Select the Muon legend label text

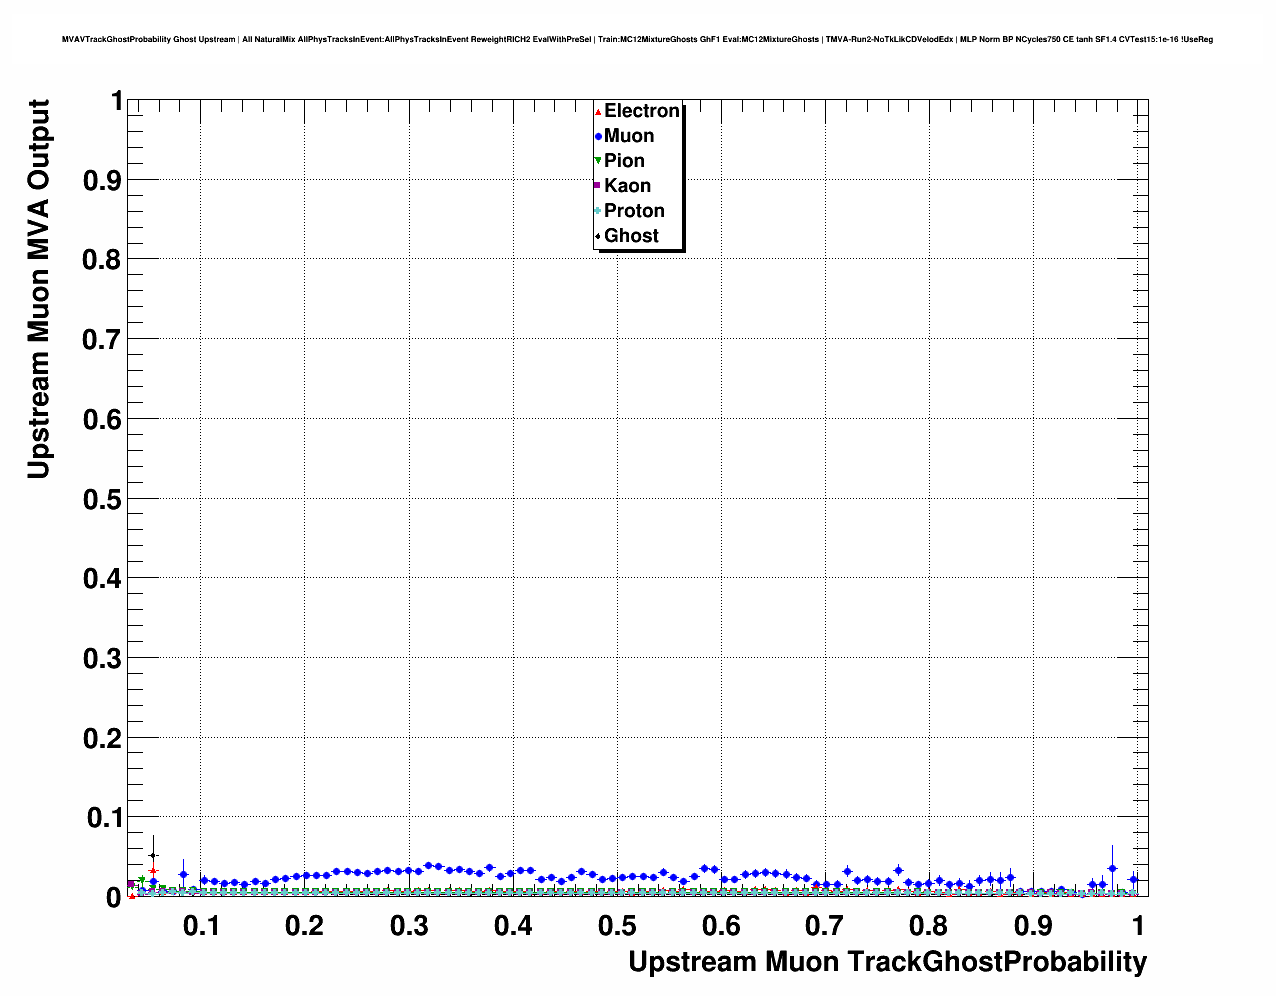point(629,136)
